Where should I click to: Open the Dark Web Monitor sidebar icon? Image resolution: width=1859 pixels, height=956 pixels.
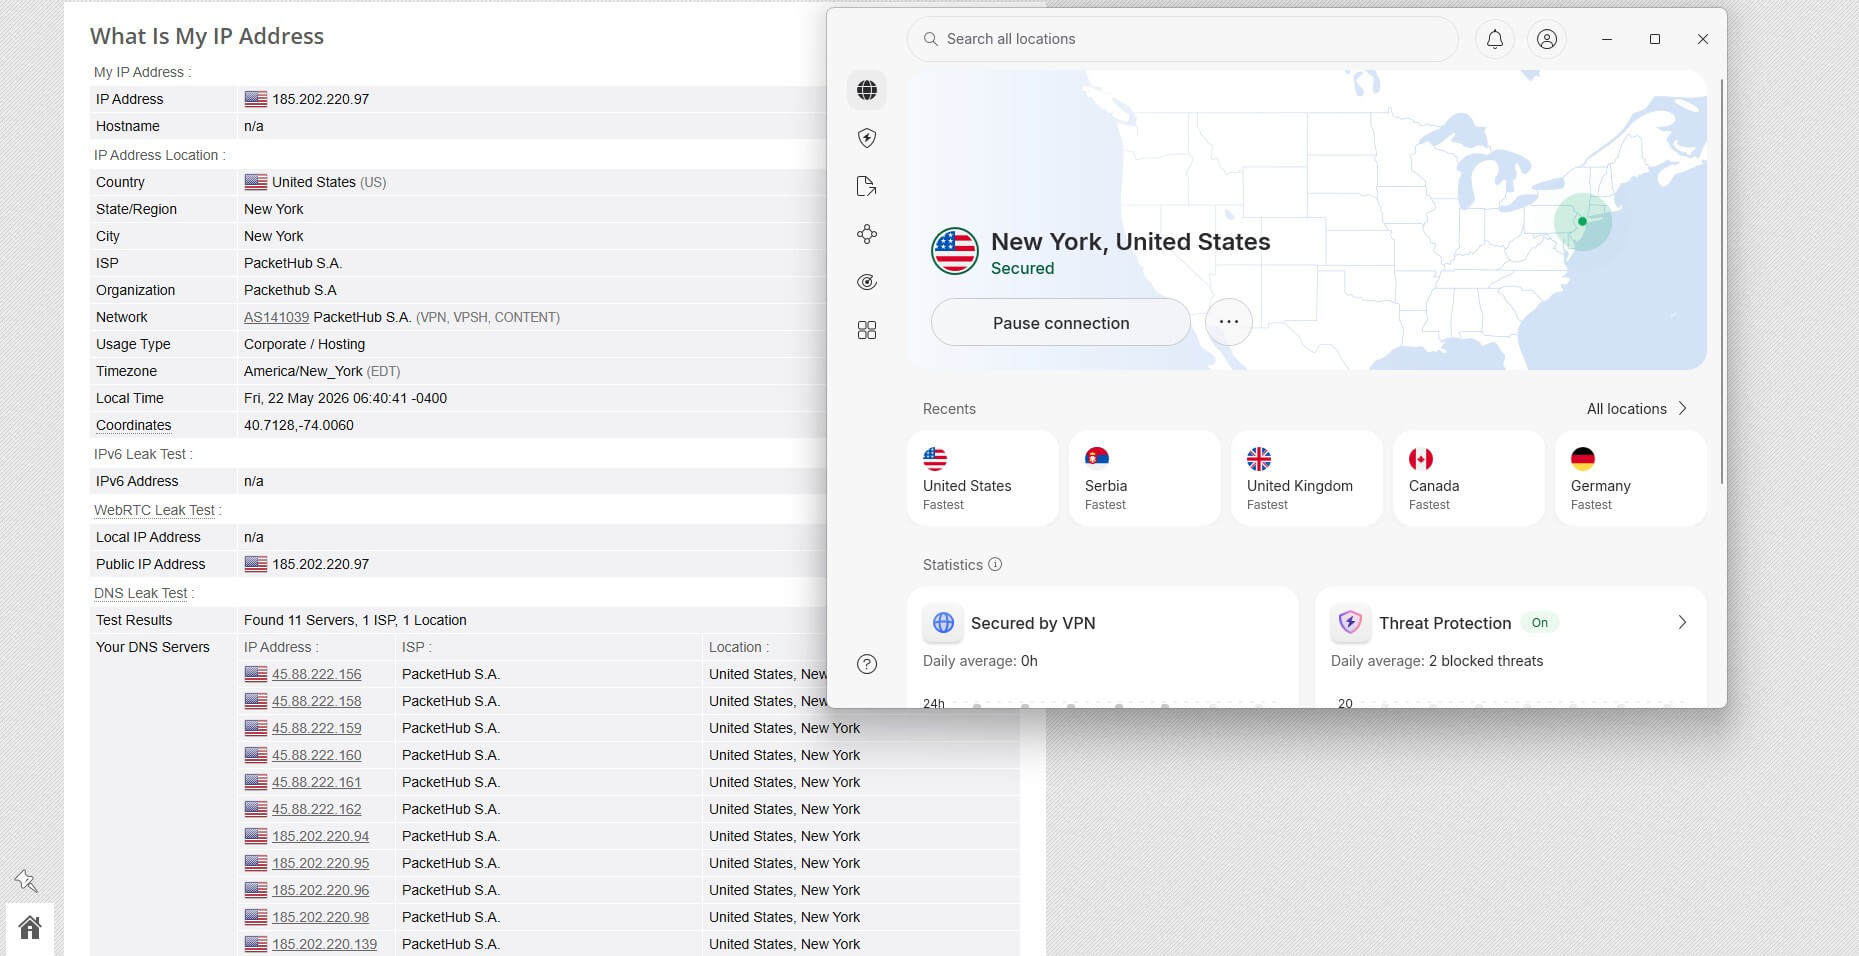pyautogui.click(x=867, y=282)
